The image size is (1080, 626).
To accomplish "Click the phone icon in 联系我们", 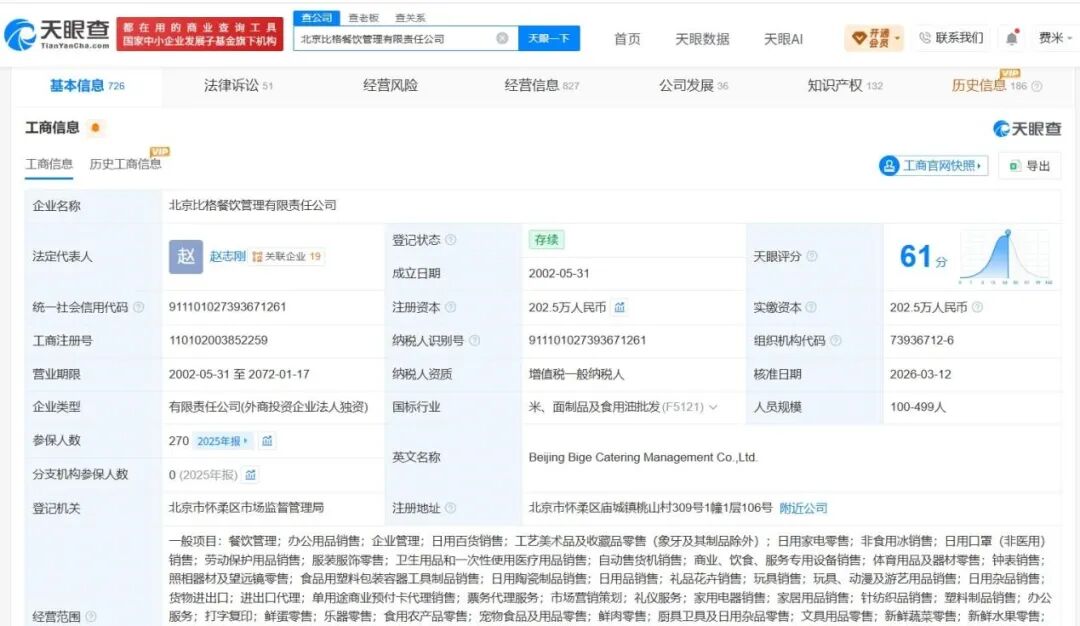I will (925, 38).
